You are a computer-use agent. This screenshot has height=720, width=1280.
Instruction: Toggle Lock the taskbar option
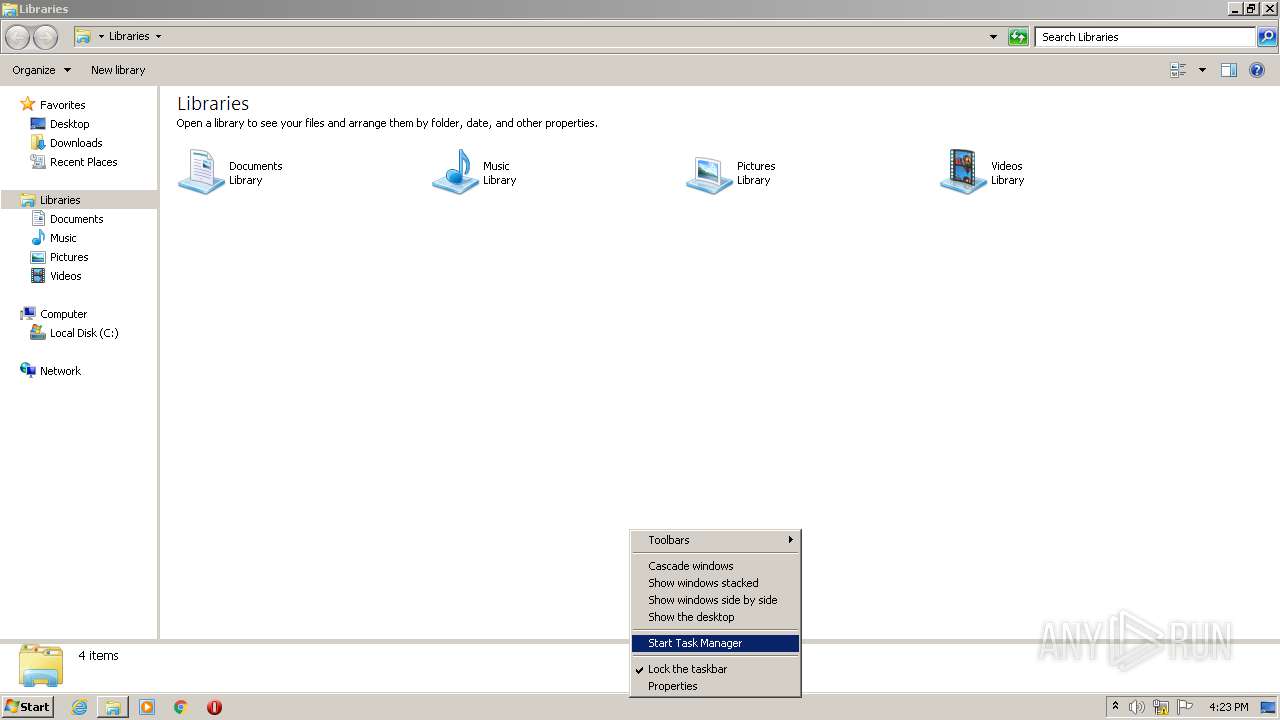pos(715,669)
